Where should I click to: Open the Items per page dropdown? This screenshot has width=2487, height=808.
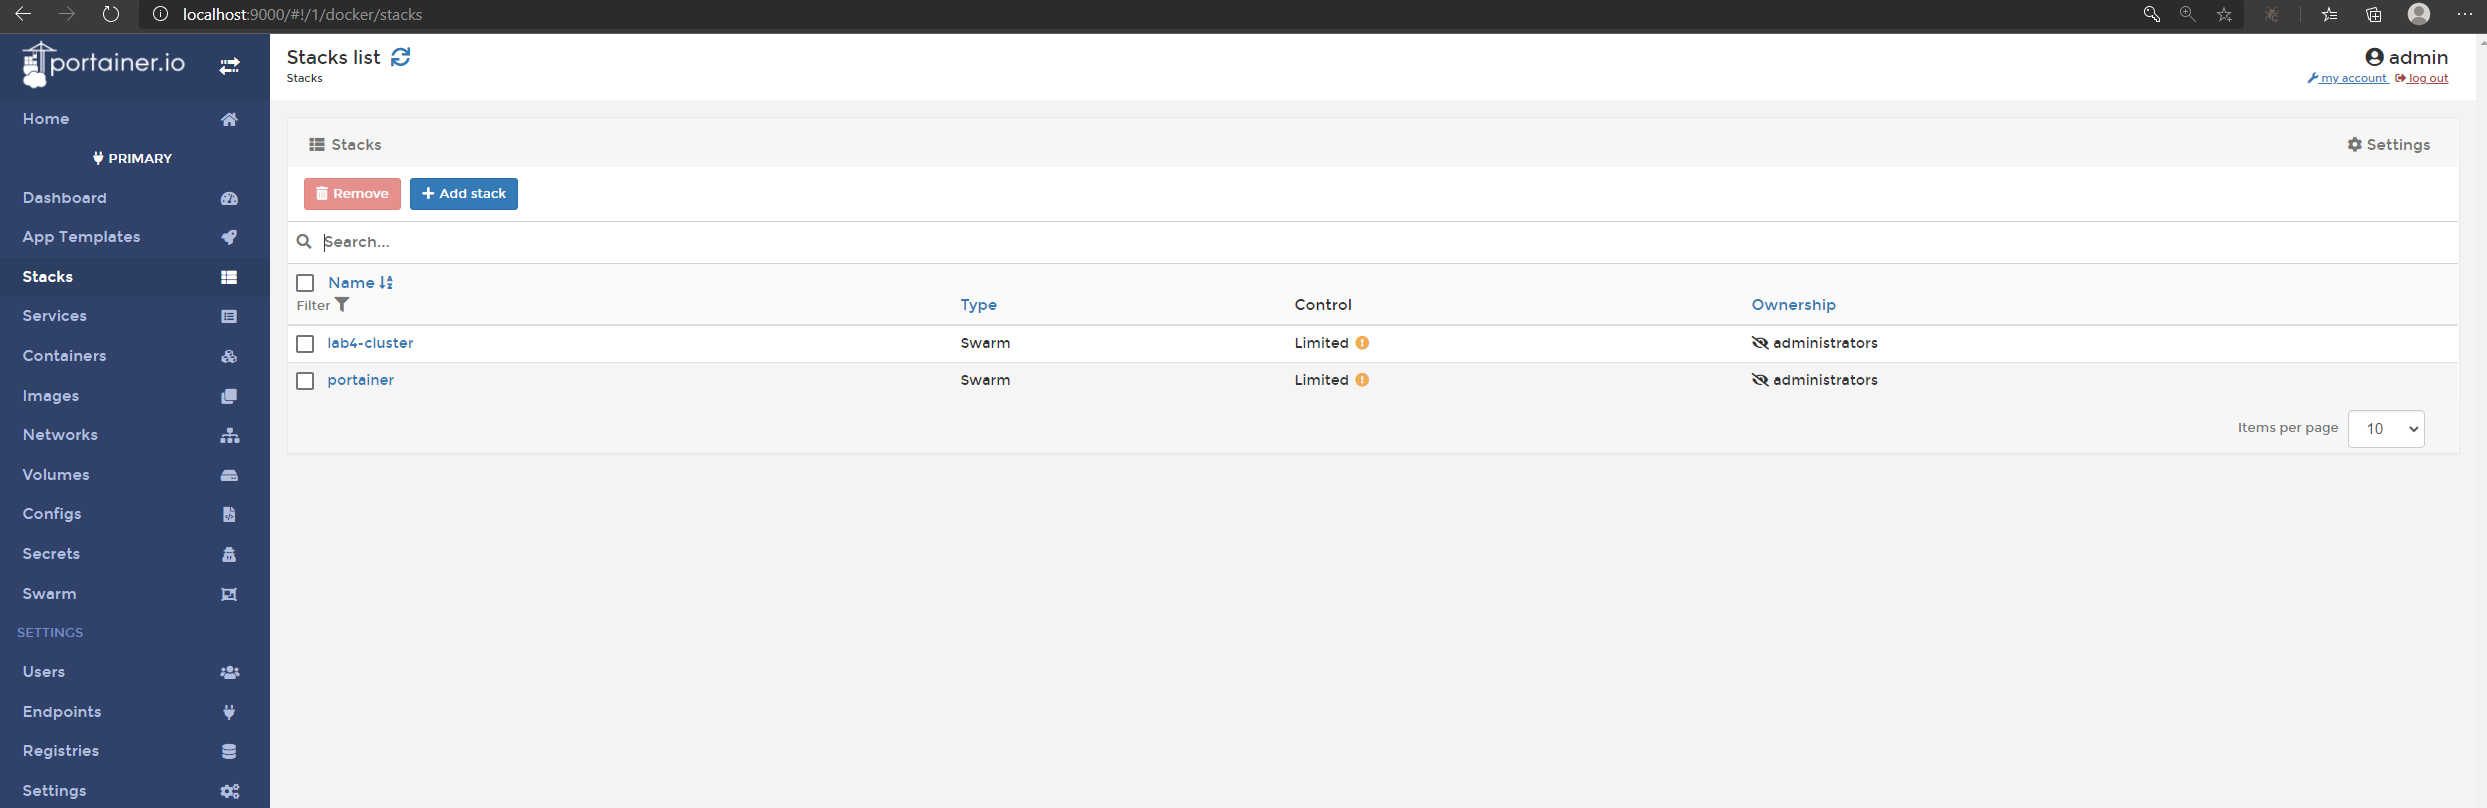2386,429
